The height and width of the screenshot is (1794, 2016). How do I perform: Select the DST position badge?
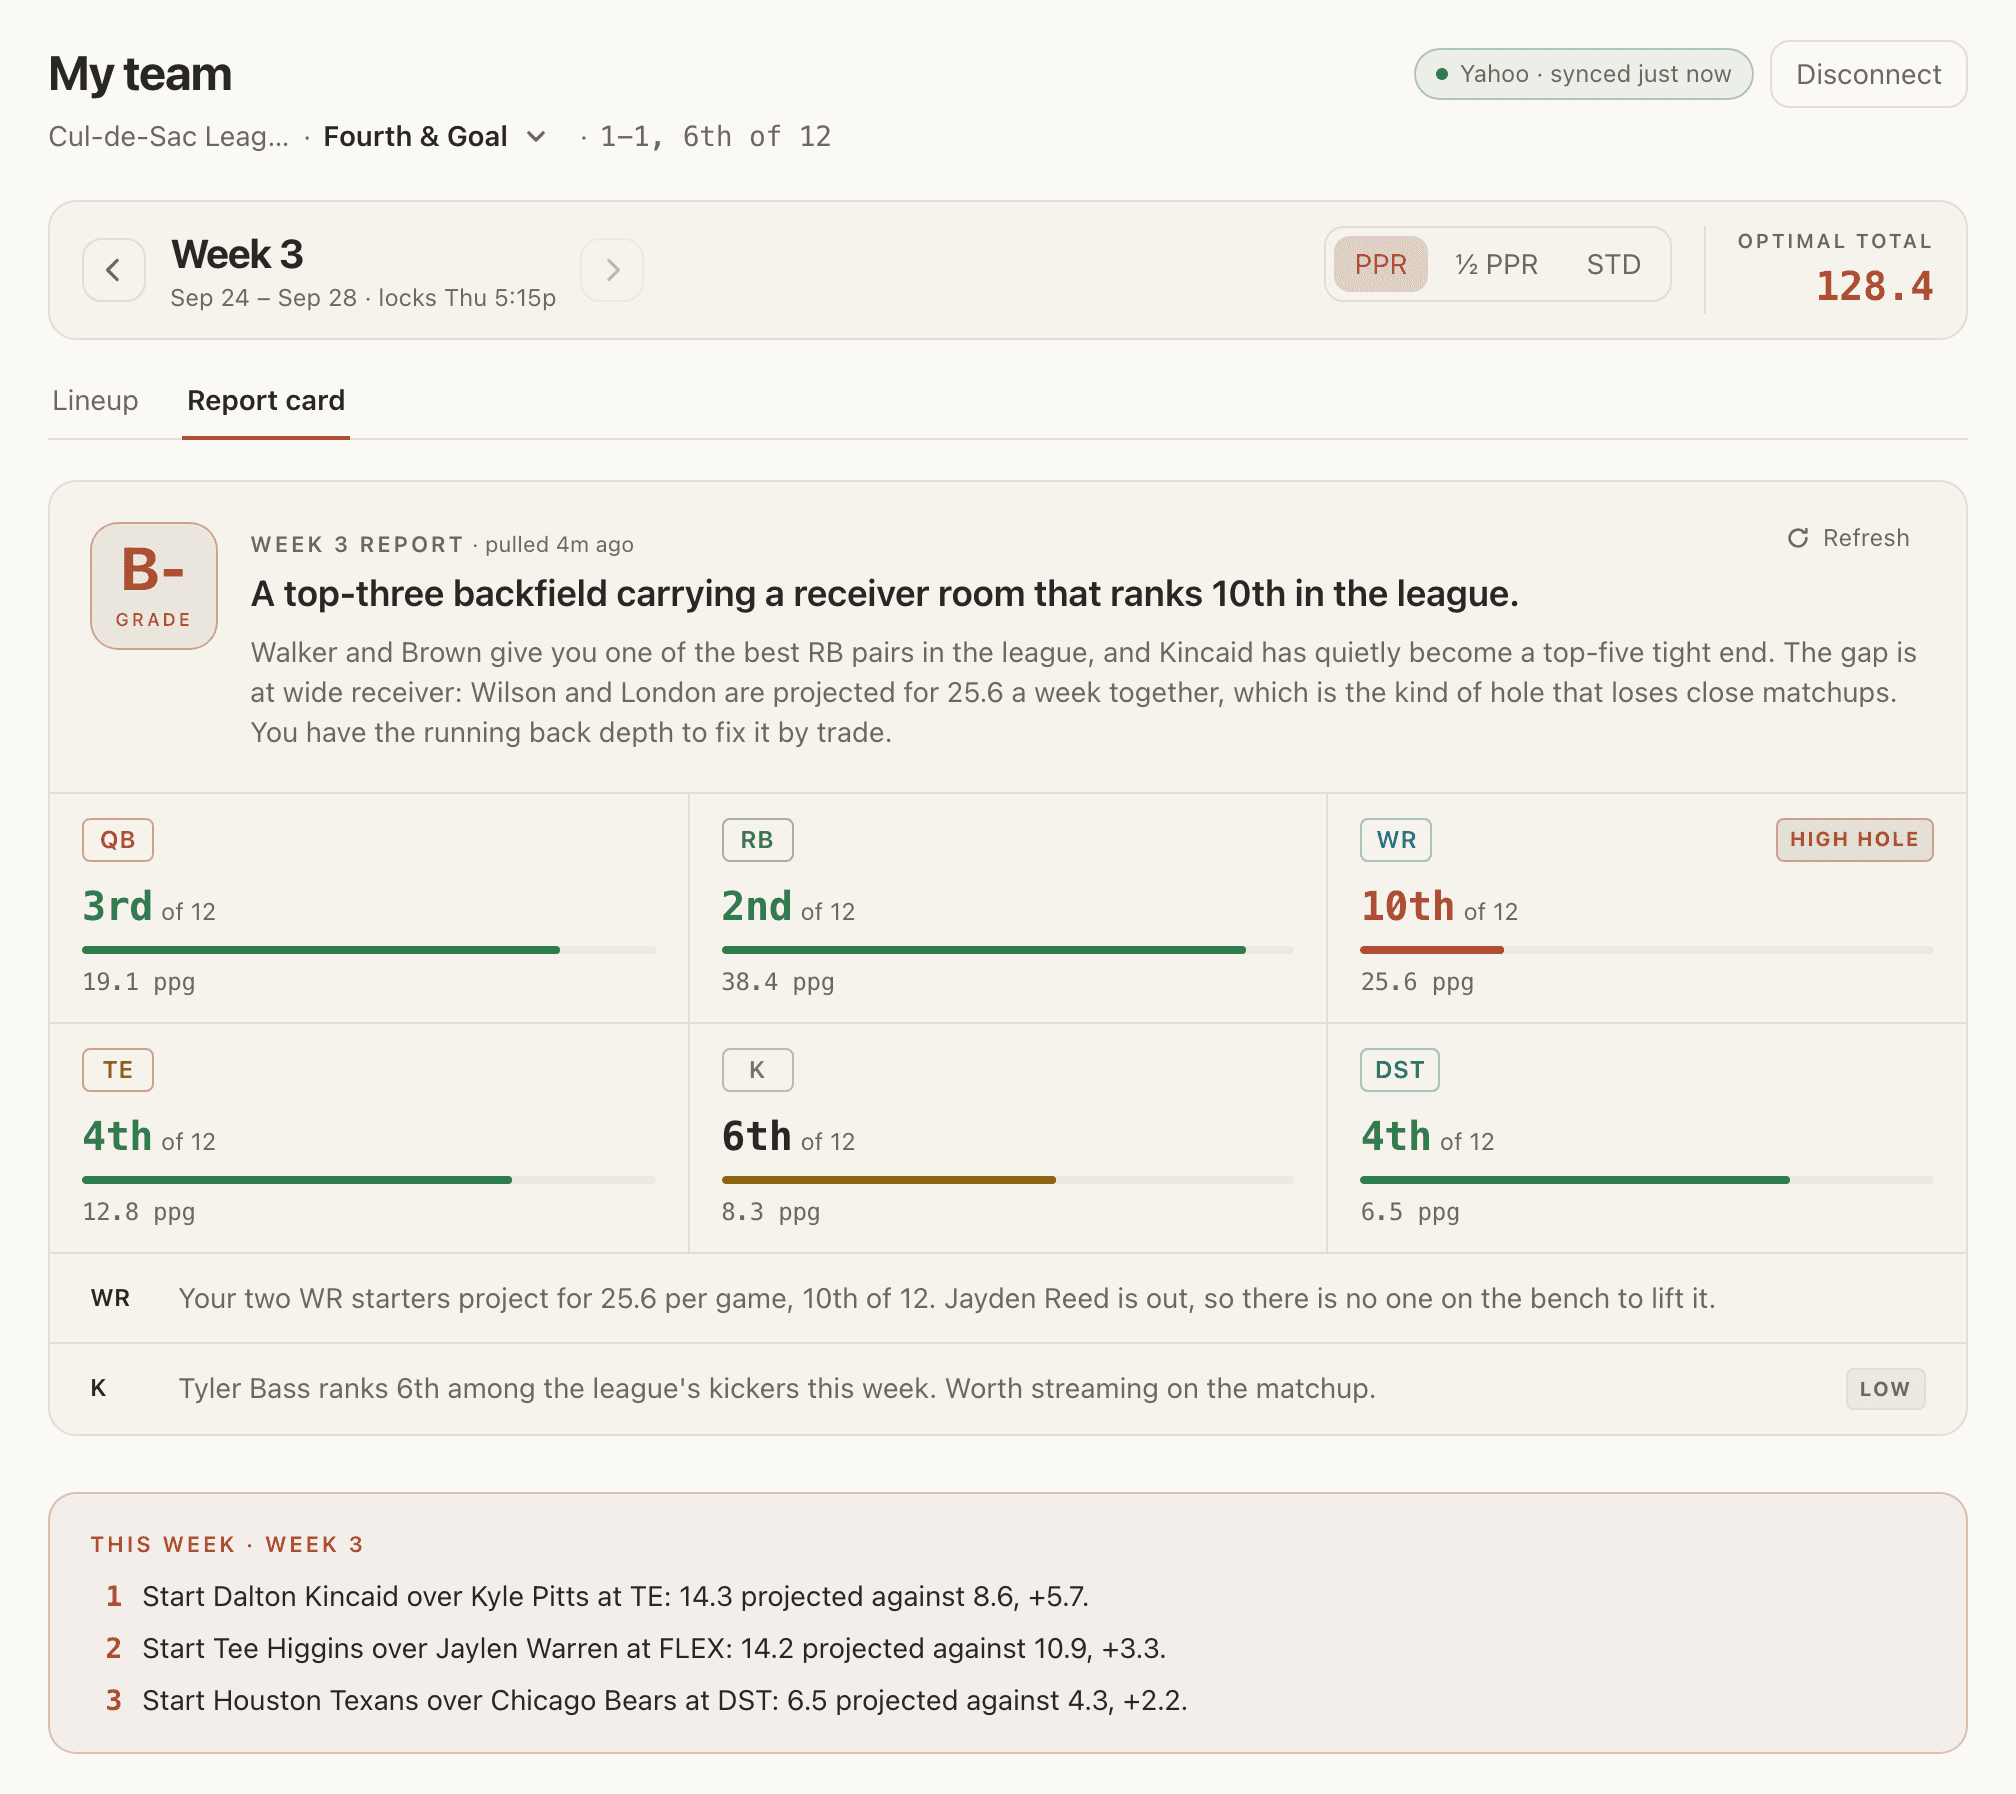[x=1400, y=1070]
